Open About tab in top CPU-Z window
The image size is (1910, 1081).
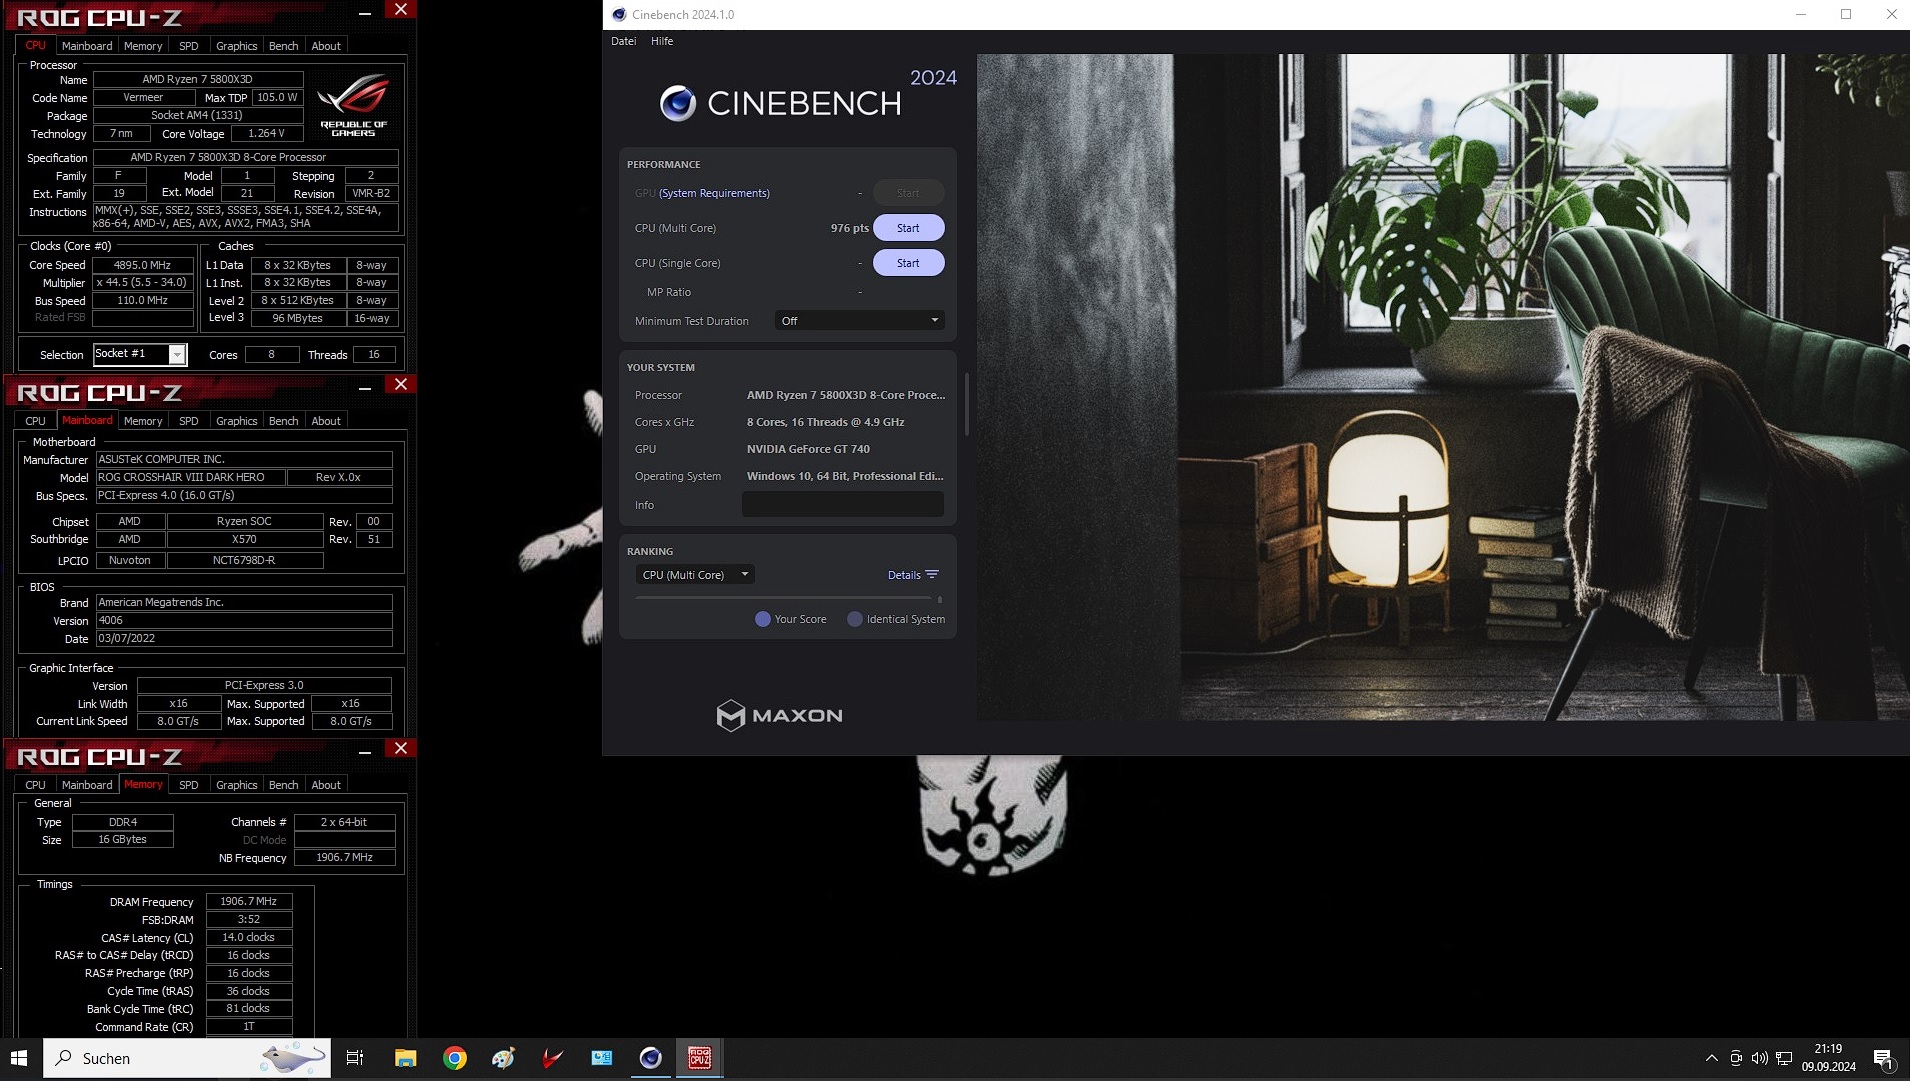point(326,46)
